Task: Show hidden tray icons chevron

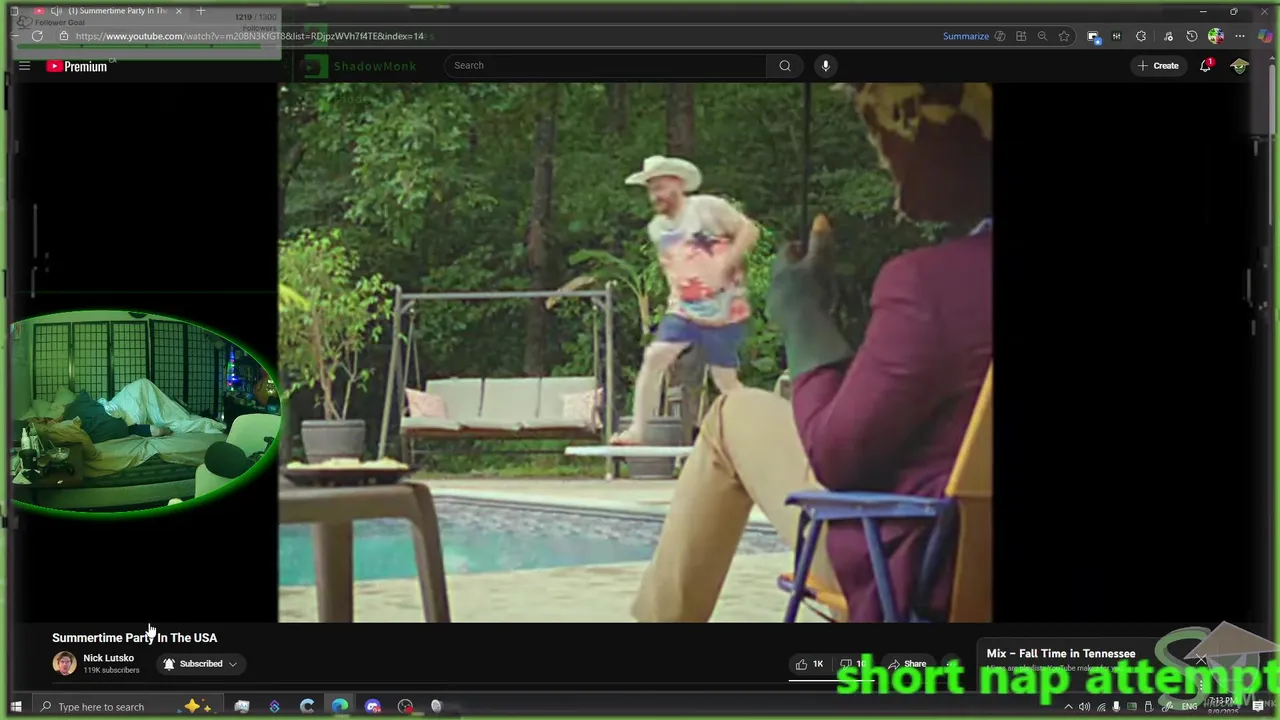Action: click(x=1068, y=707)
